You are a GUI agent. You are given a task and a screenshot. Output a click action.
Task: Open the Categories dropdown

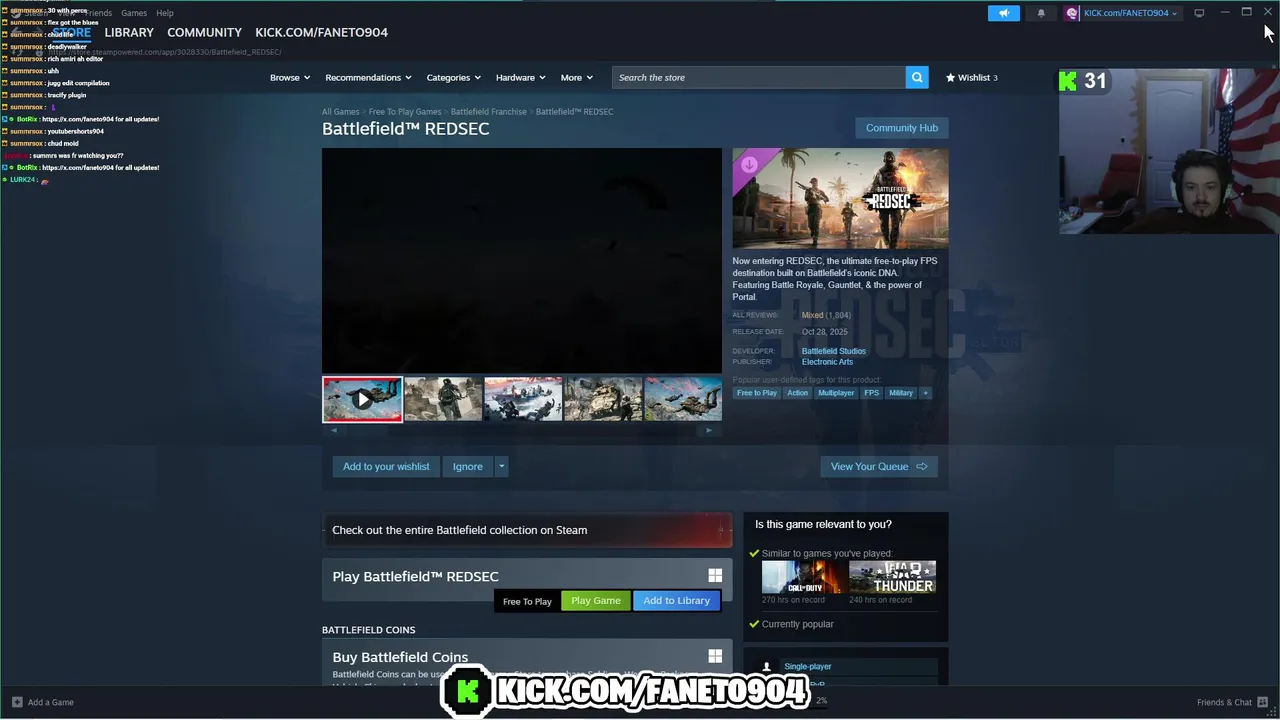click(x=454, y=77)
